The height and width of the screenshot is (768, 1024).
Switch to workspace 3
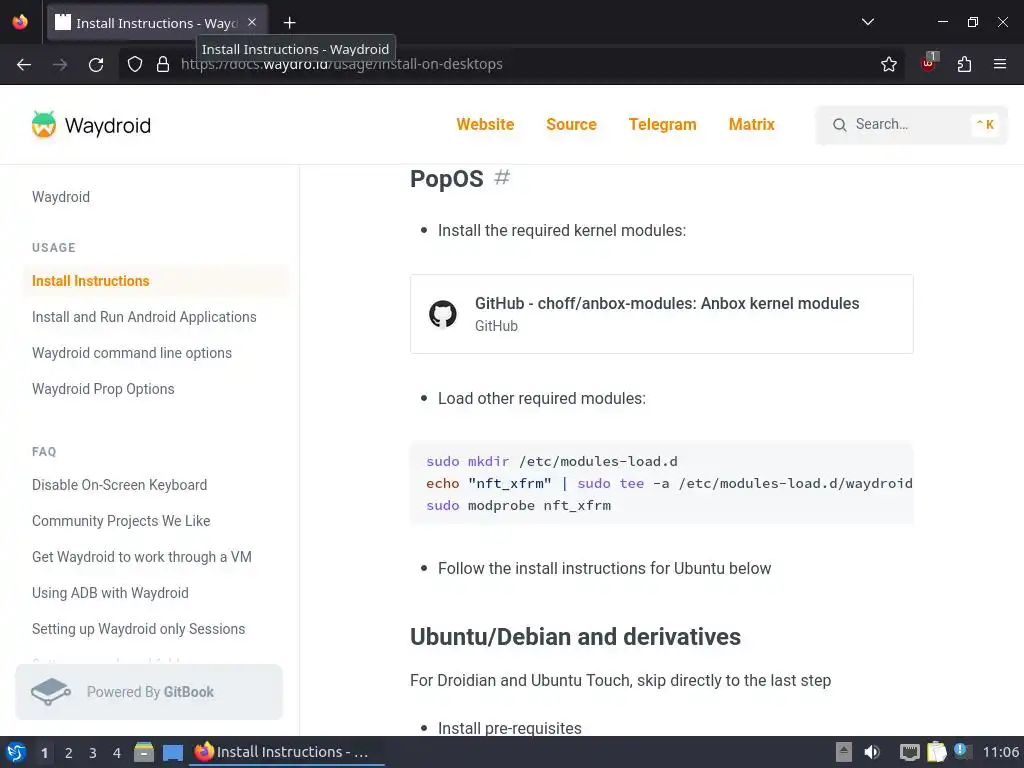pos(93,753)
